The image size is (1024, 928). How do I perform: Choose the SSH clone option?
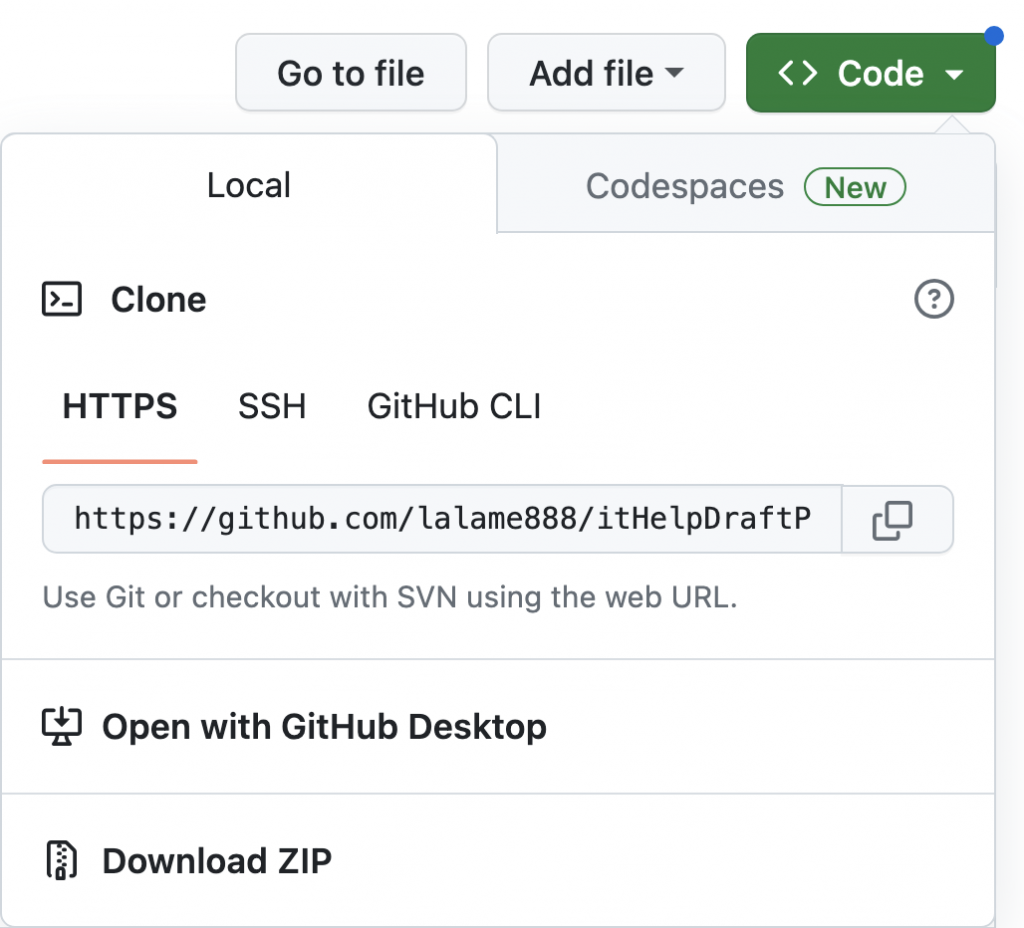272,407
